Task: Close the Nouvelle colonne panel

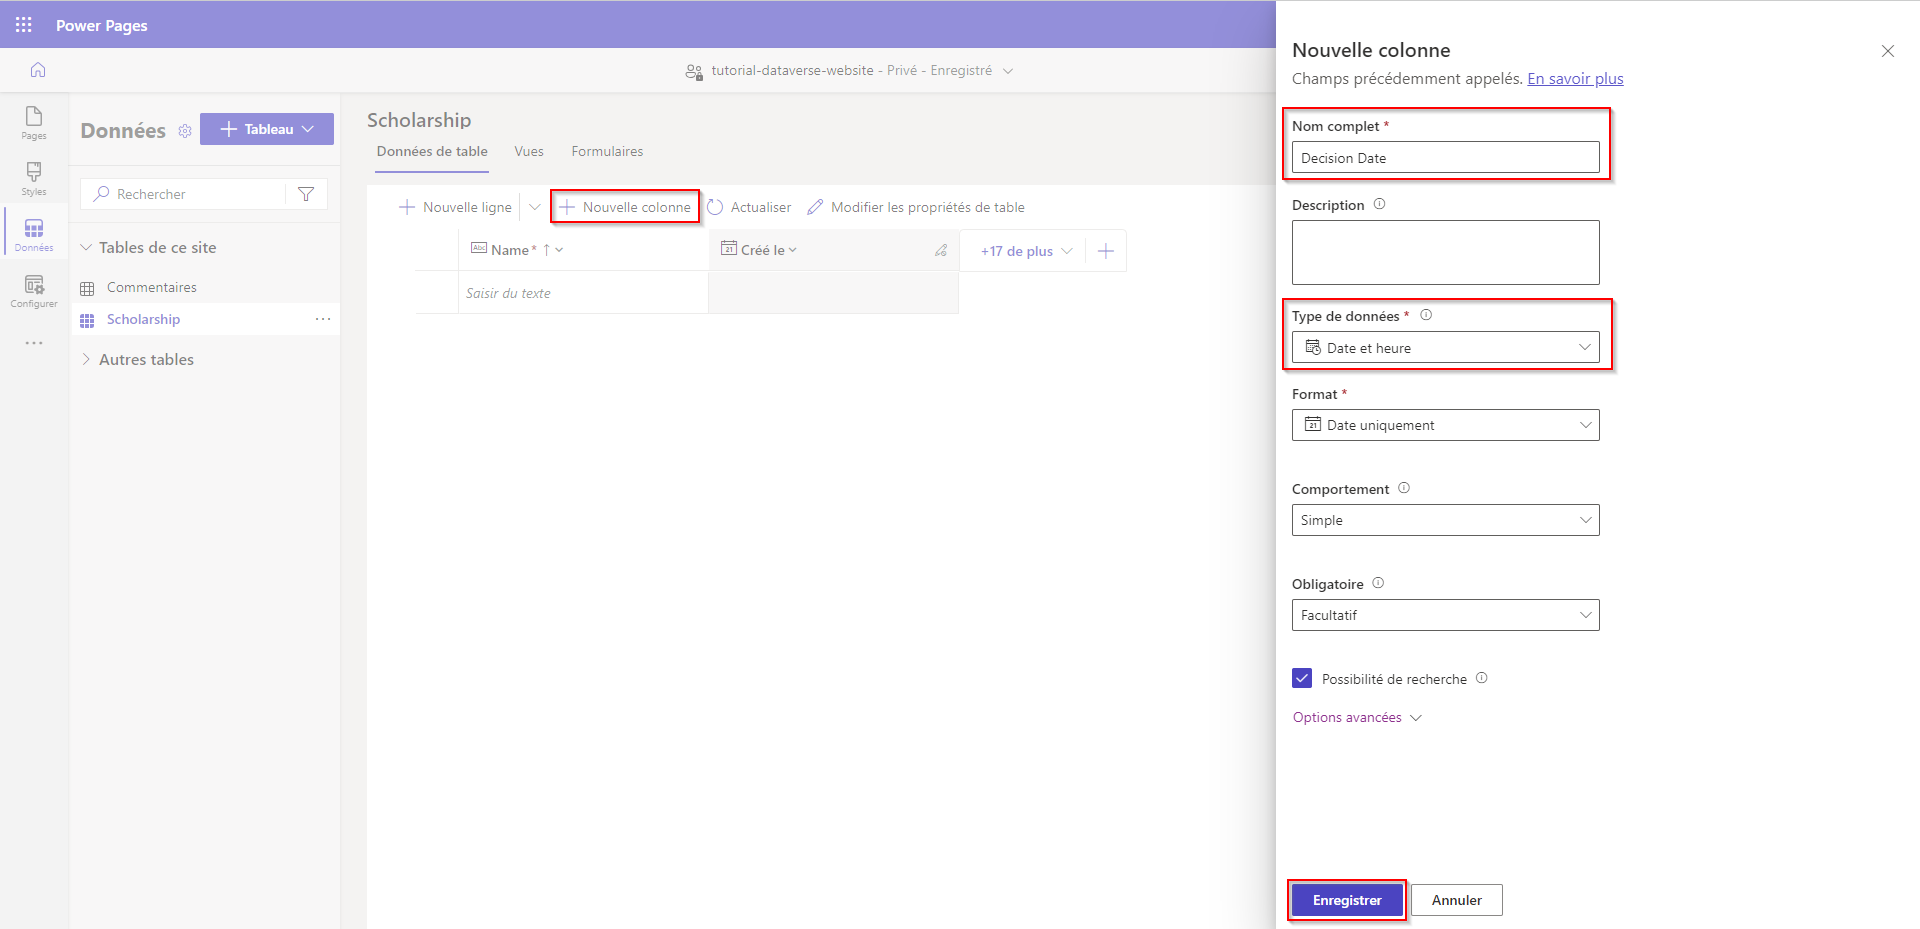Action: [x=1888, y=51]
